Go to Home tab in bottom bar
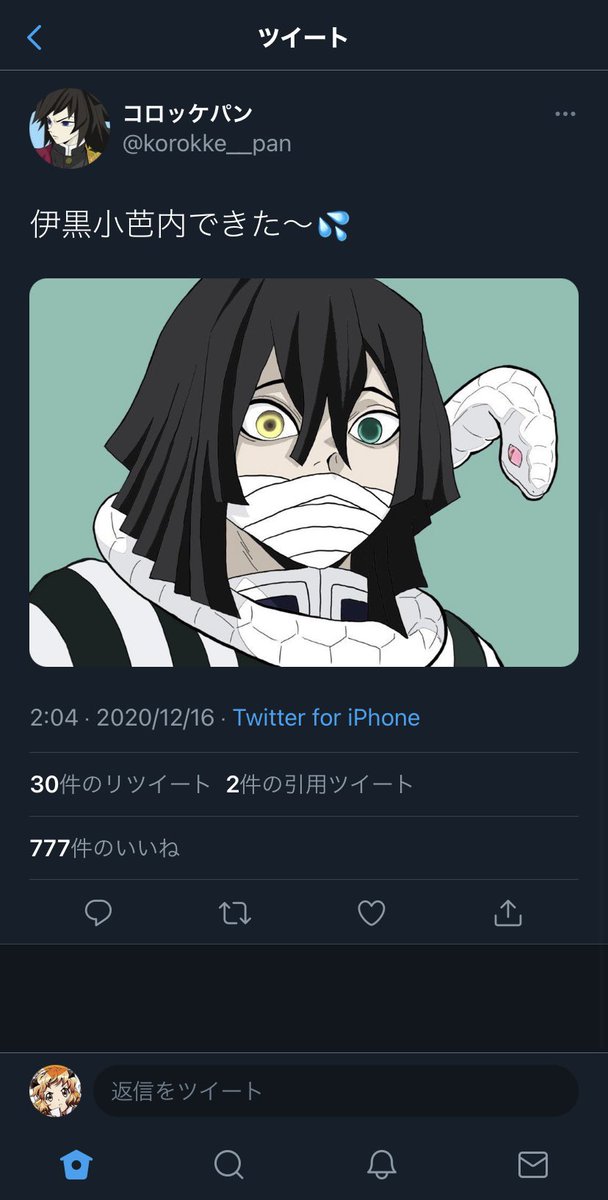Screen dimensions: 608x1200 76,1164
